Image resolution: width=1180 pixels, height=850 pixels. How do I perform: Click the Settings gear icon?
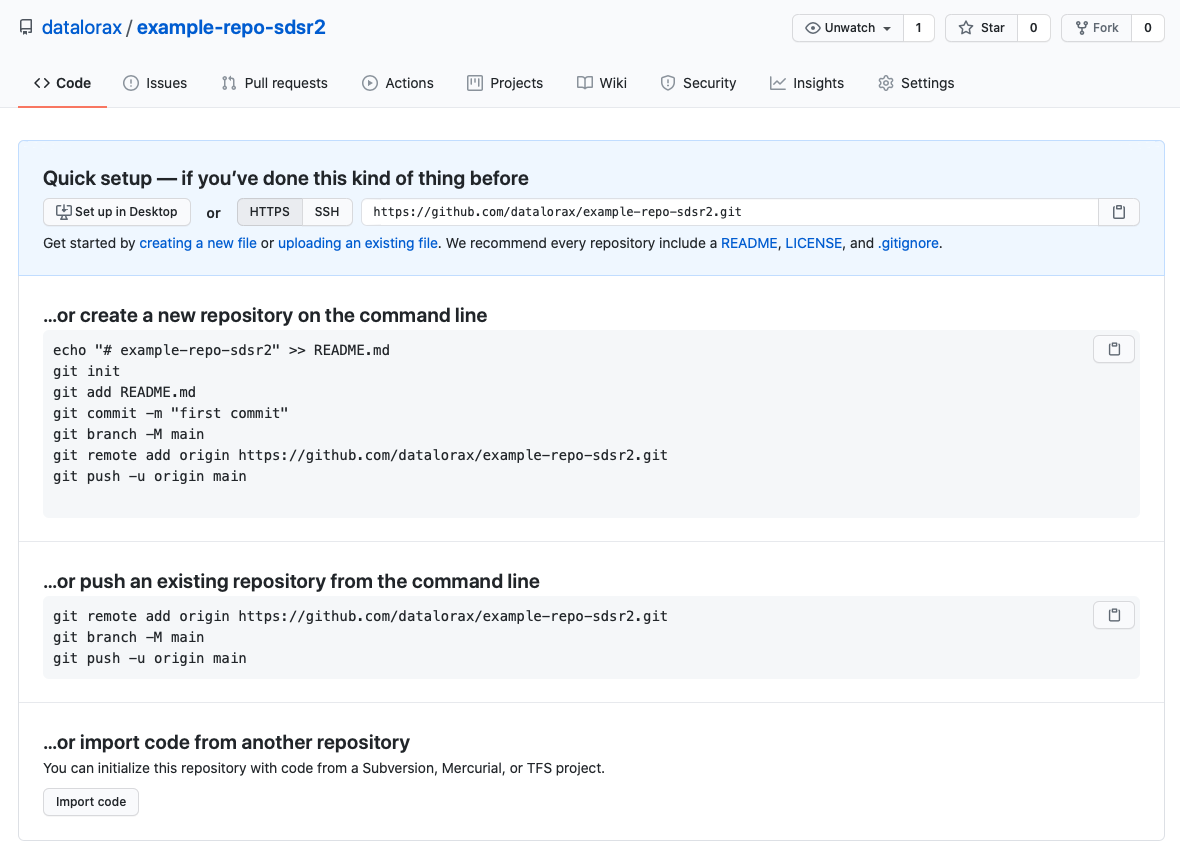886,83
